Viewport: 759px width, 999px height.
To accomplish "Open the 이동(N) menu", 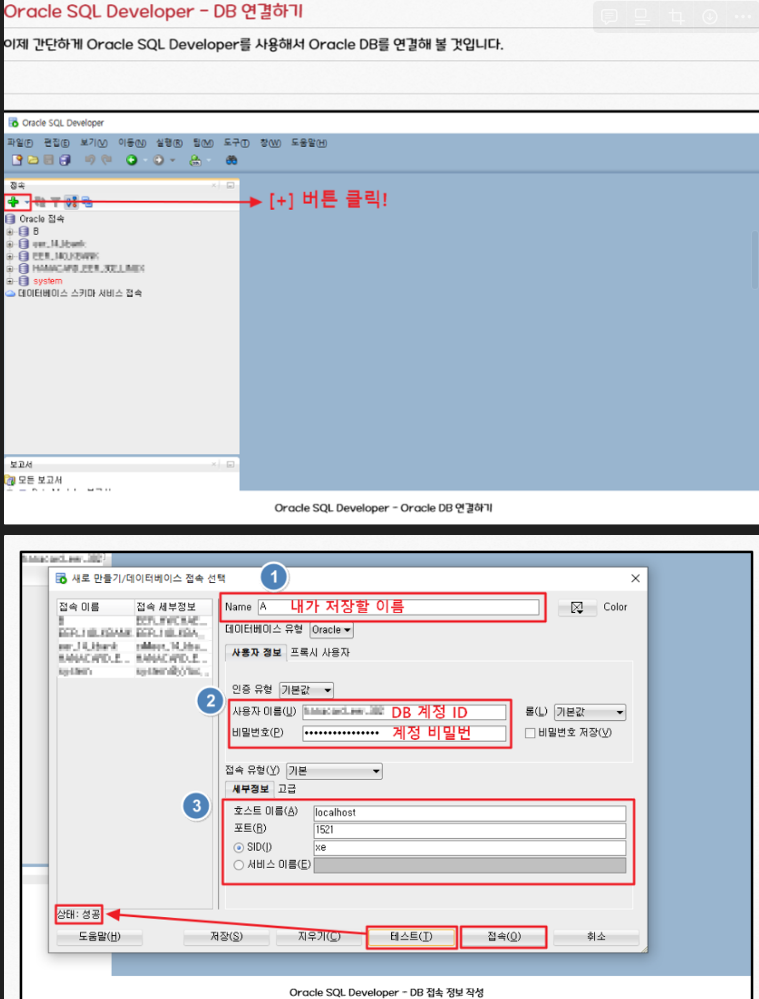I will 132,143.
